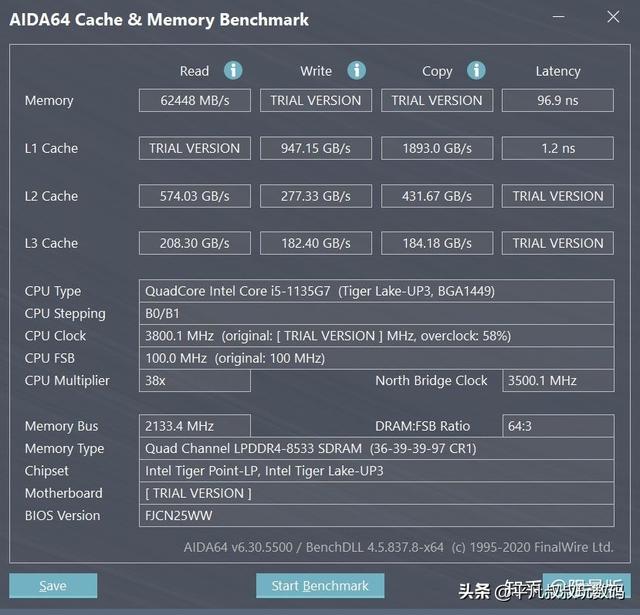Click the L1 Cache row label
640x615 pixels.
tap(51, 148)
